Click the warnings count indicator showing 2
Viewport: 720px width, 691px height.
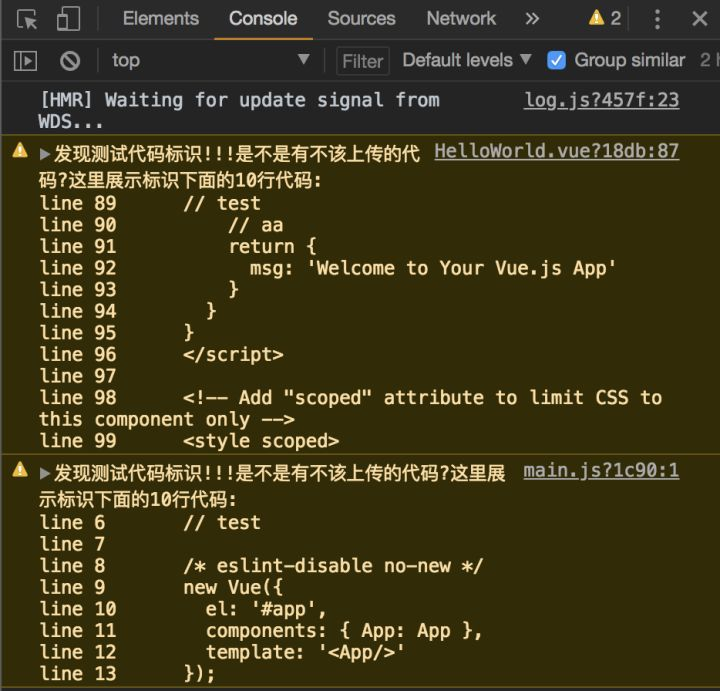604,18
